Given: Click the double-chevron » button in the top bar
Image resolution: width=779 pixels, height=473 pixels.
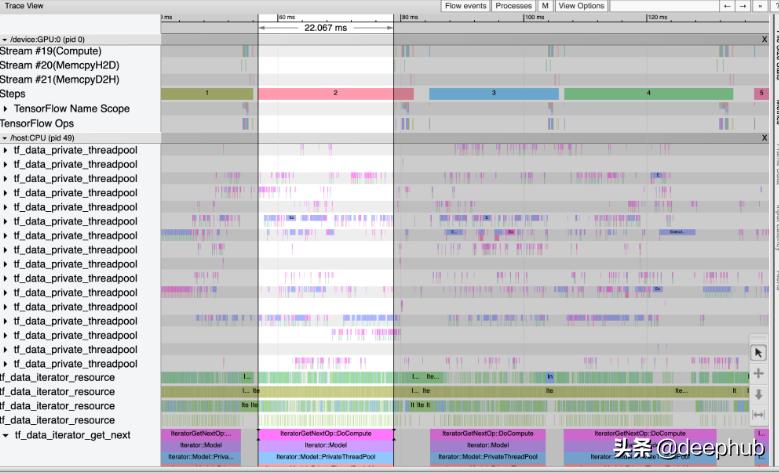Looking at the screenshot, I should click(760, 6).
